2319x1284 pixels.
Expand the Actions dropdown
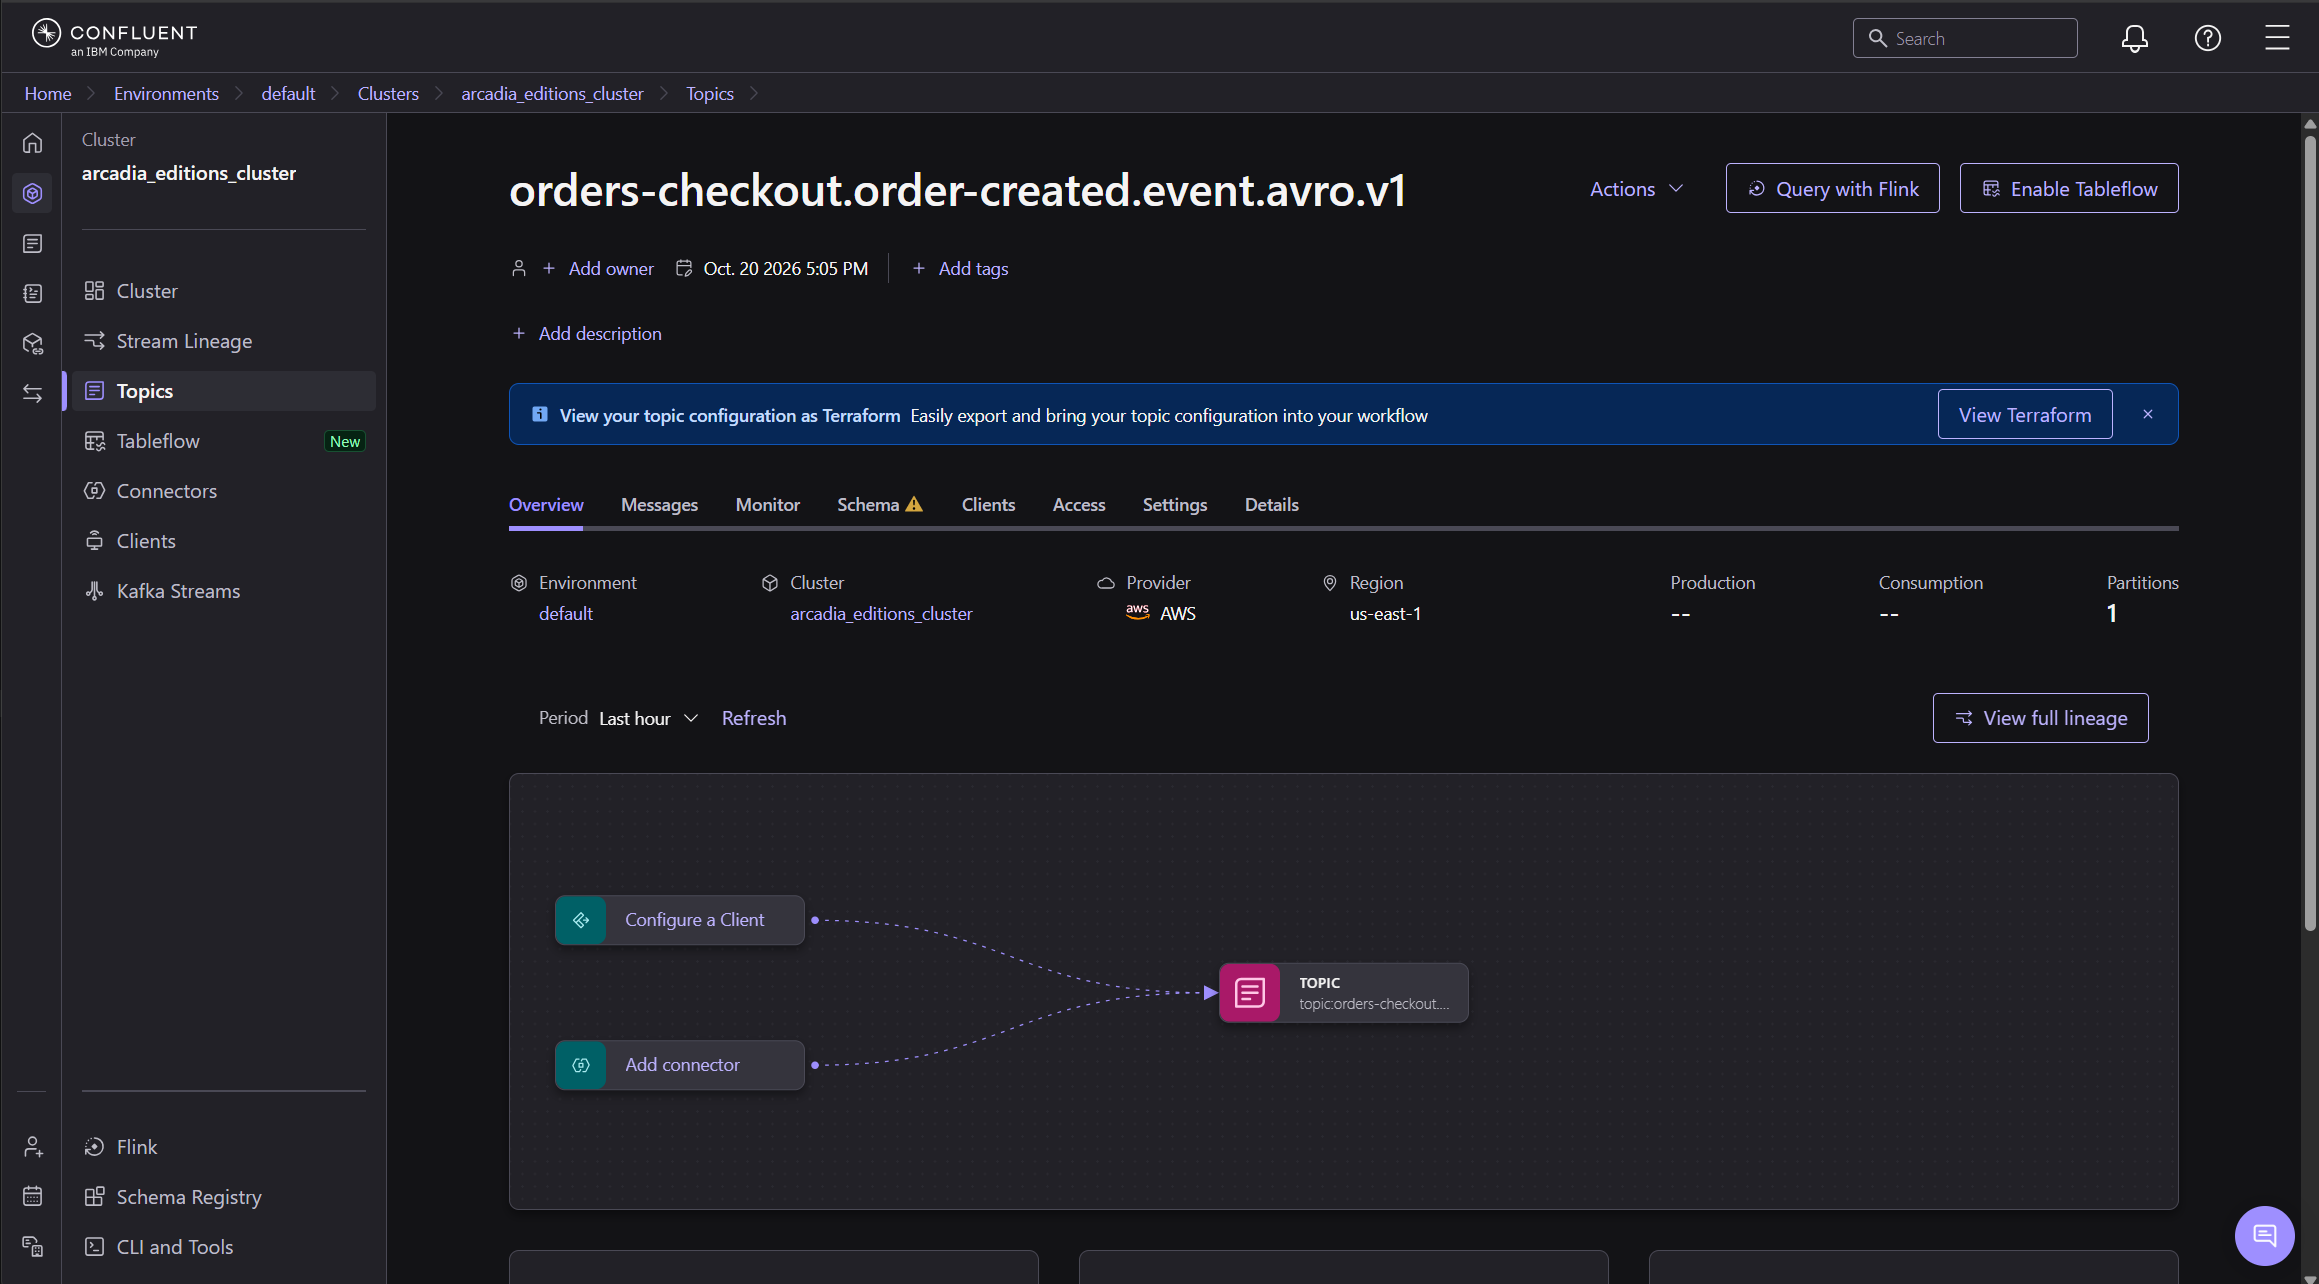[x=1636, y=188]
